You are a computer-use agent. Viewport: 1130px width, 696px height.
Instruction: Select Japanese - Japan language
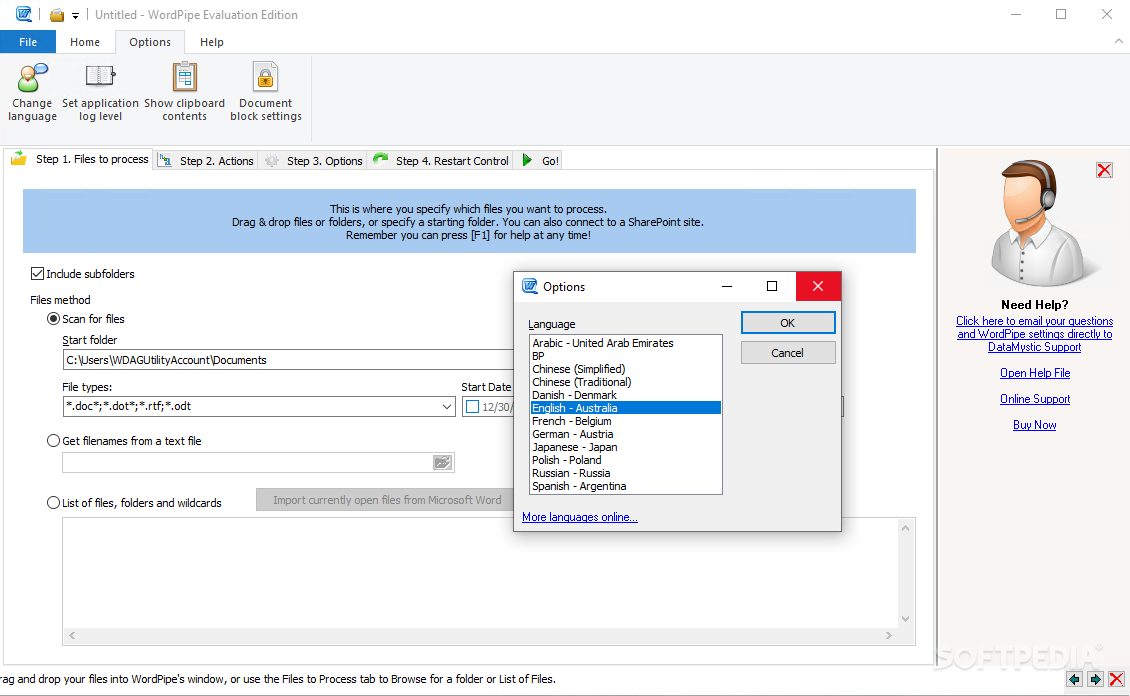click(x=625, y=447)
